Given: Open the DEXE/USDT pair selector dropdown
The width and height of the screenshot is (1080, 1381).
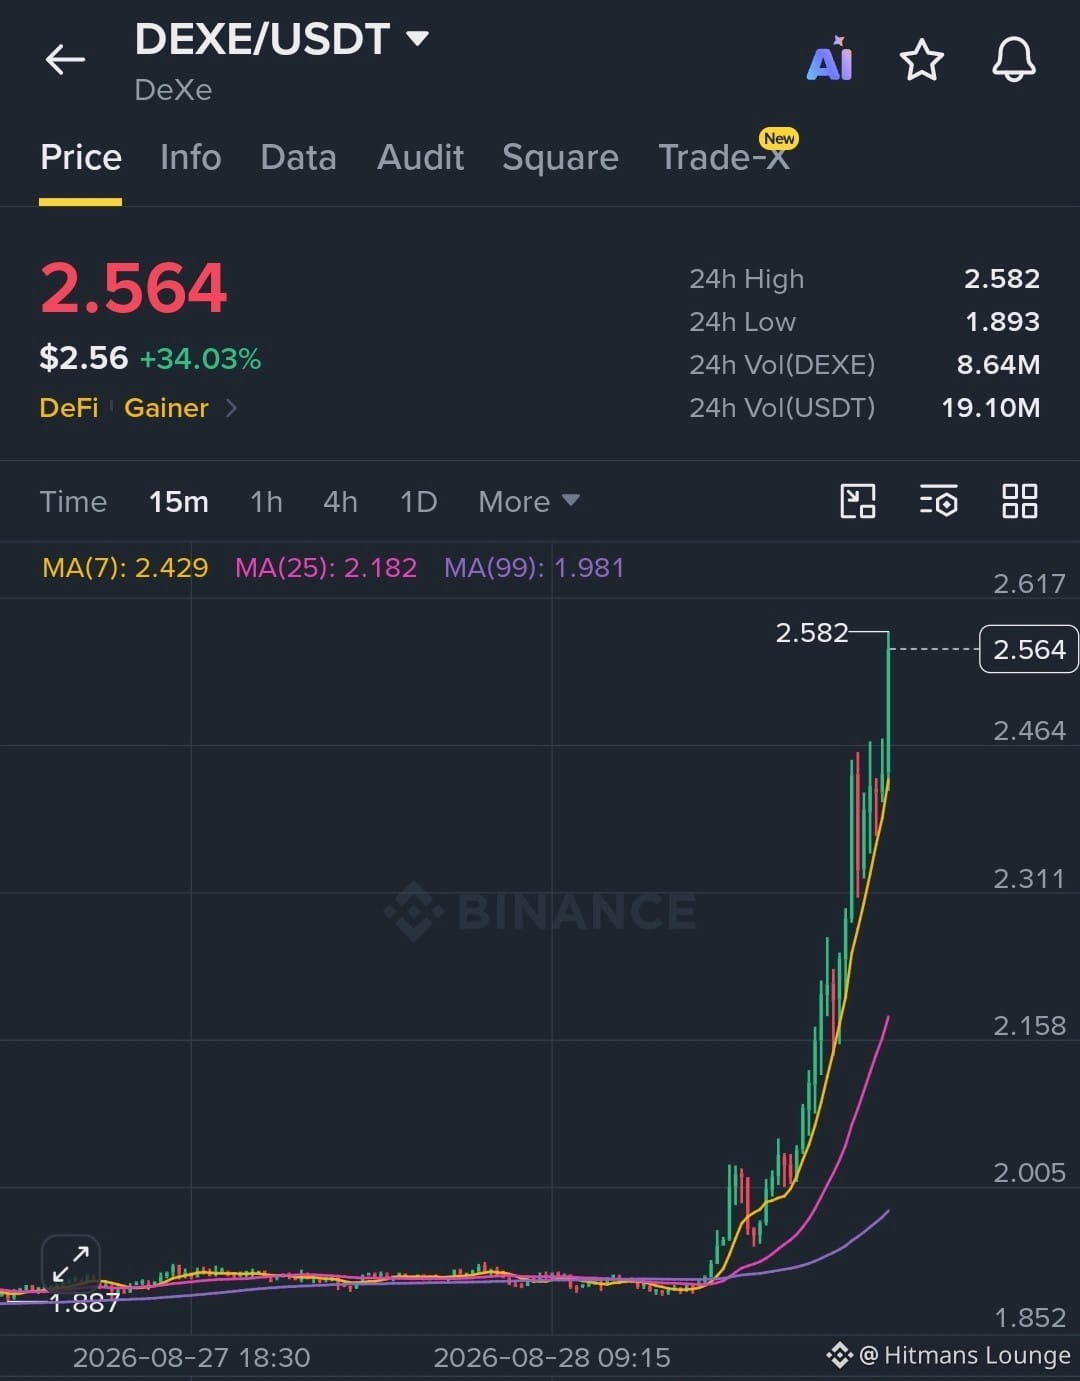Looking at the screenshot, I should (x=282, y=39).
